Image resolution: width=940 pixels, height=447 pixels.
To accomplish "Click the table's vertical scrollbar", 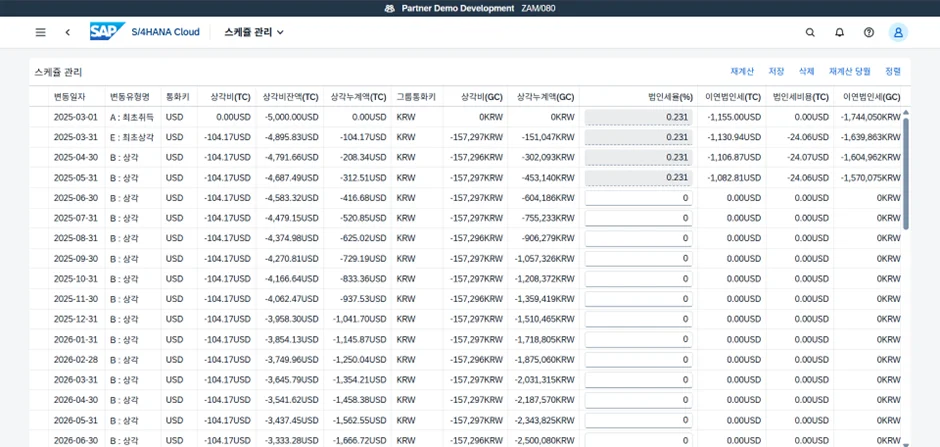I will tap(906, 170).
